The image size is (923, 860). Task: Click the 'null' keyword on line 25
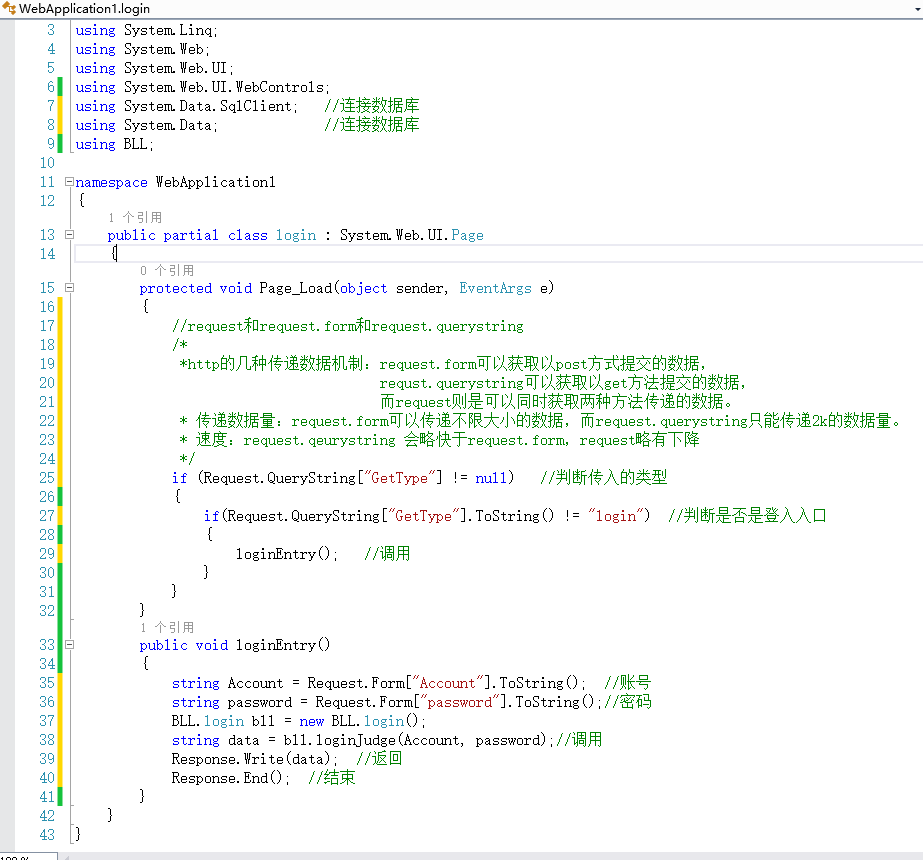click(490, 477)
